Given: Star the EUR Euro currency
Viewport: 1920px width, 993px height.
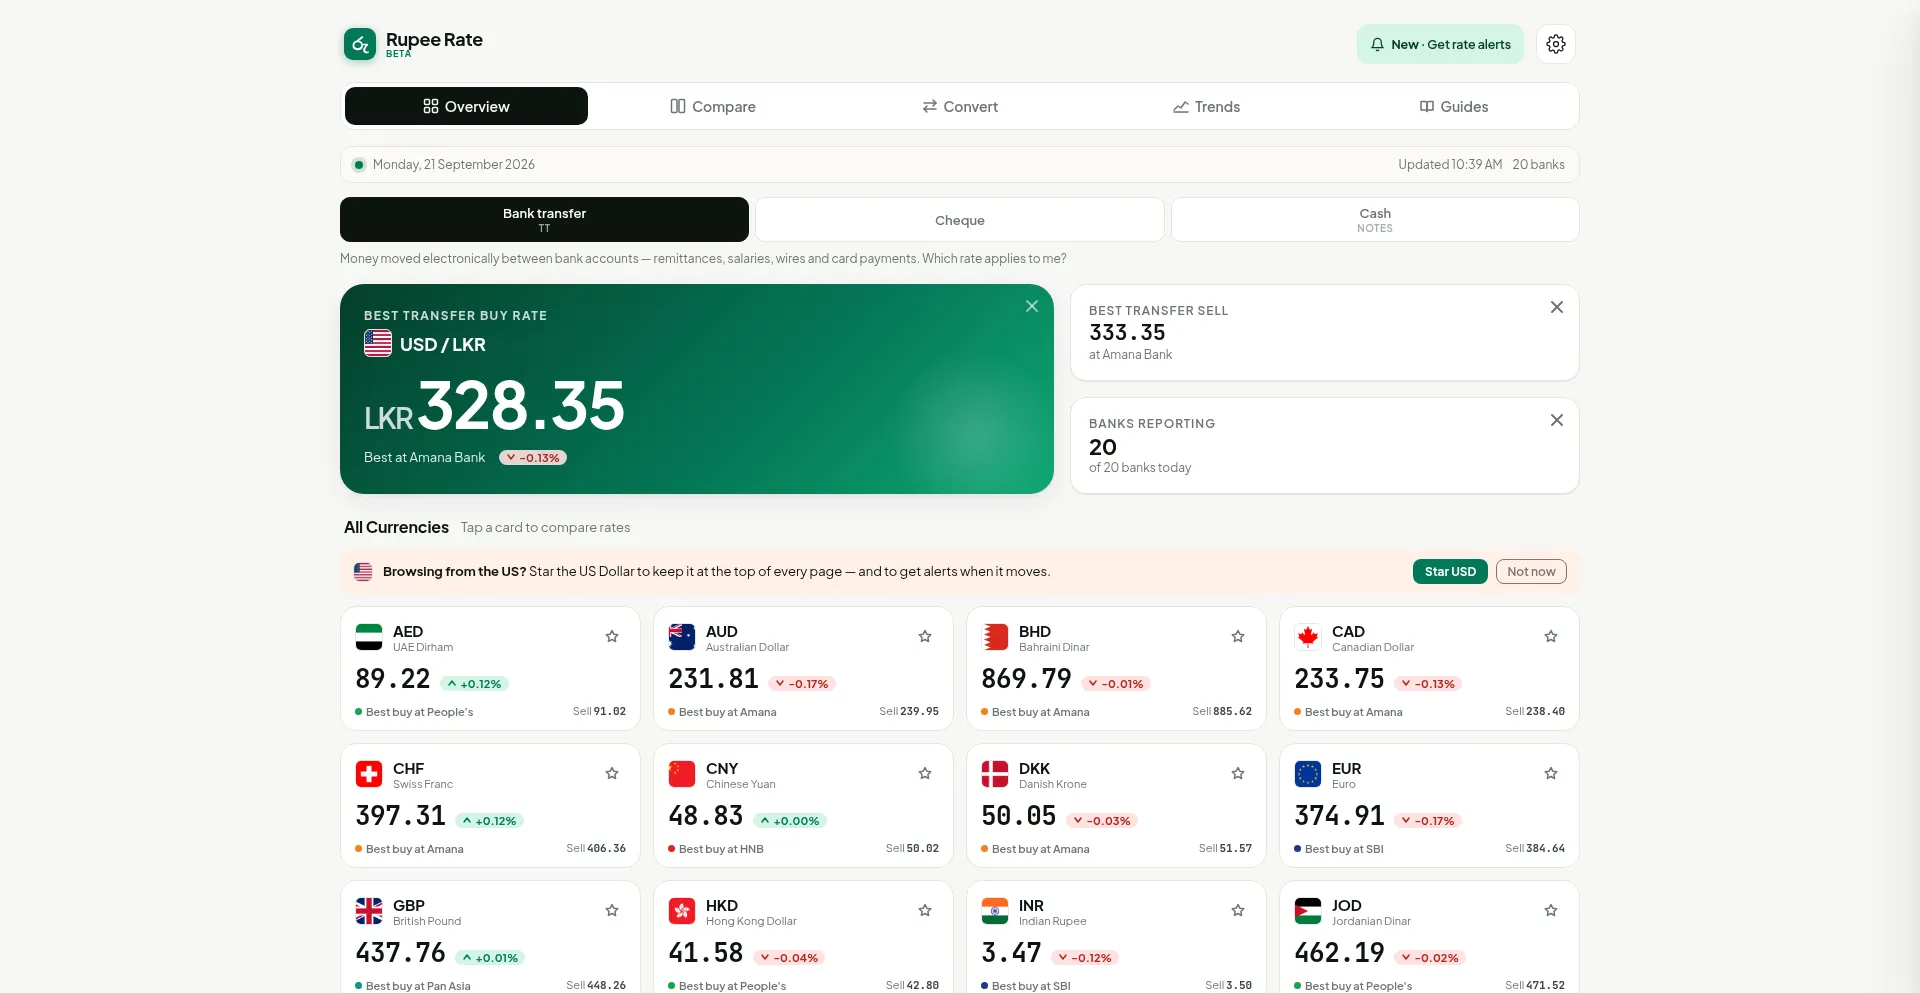Looking at the screenshot, I should click(1551, 773).
